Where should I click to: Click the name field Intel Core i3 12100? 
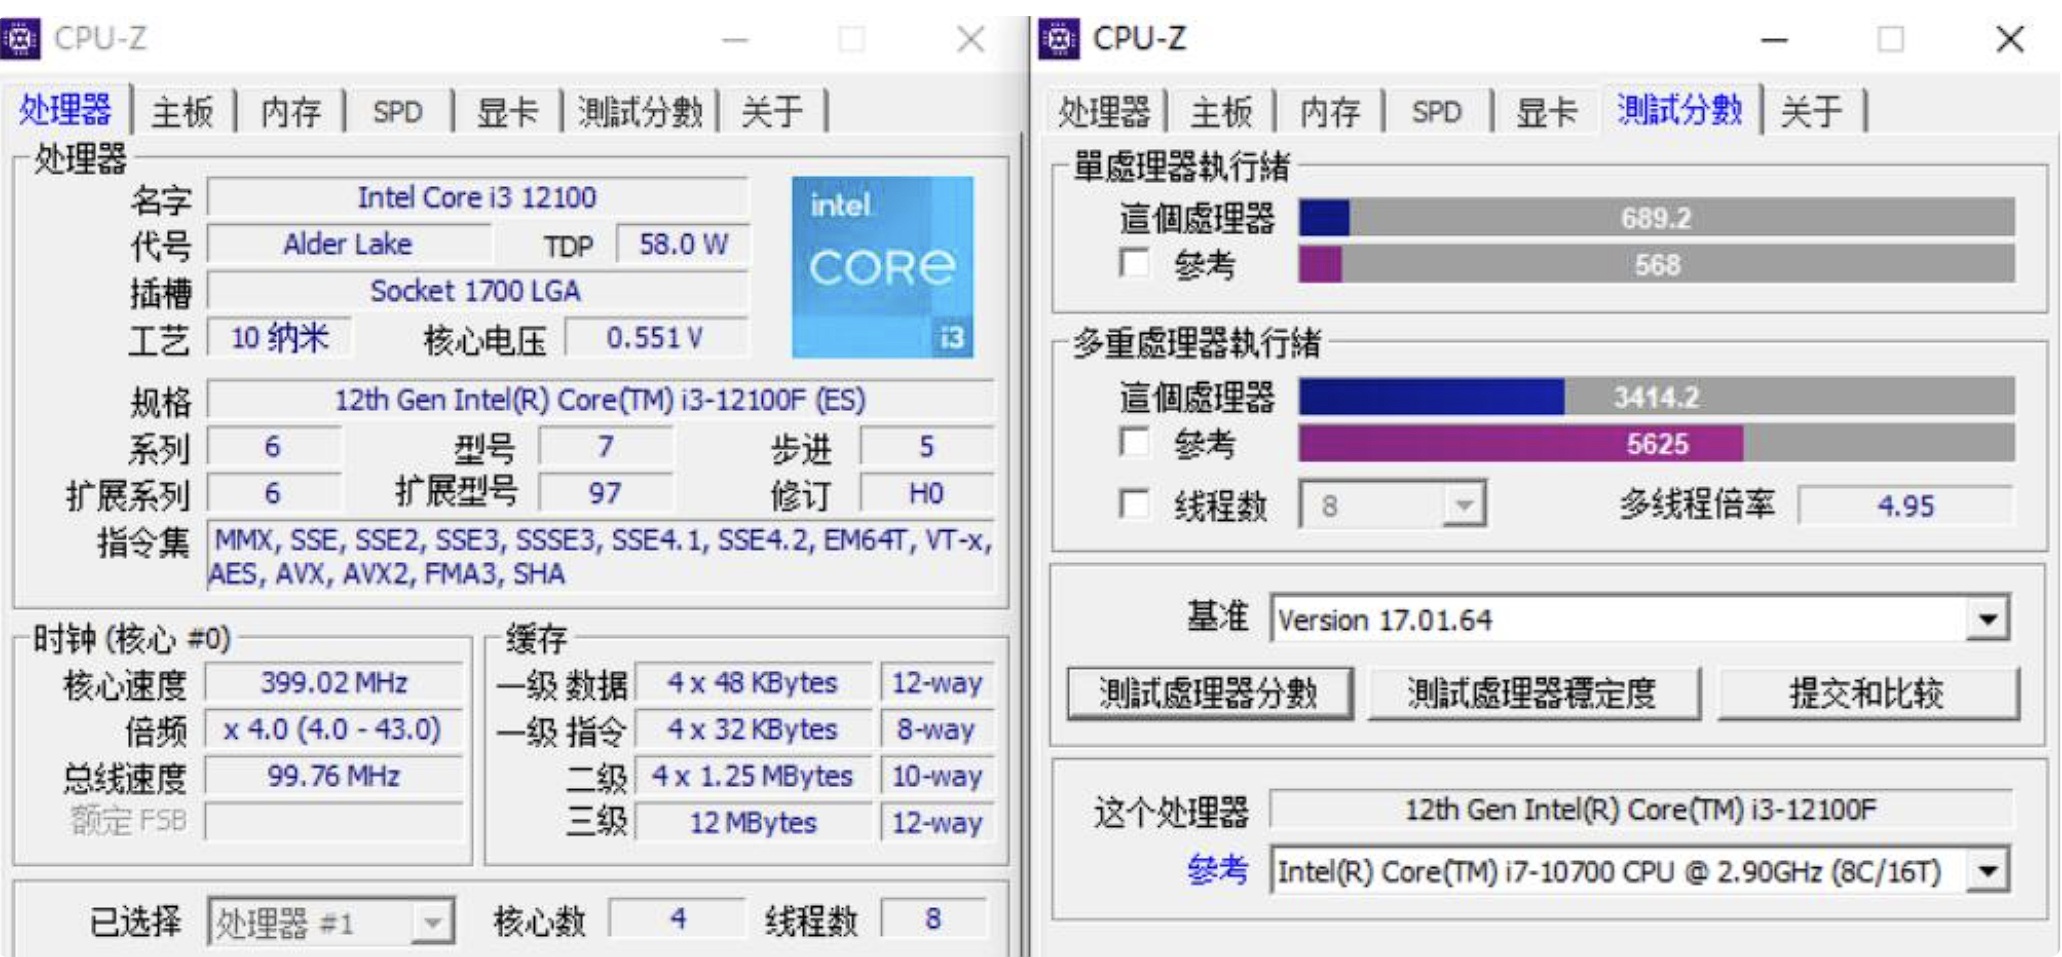[477, 197]
